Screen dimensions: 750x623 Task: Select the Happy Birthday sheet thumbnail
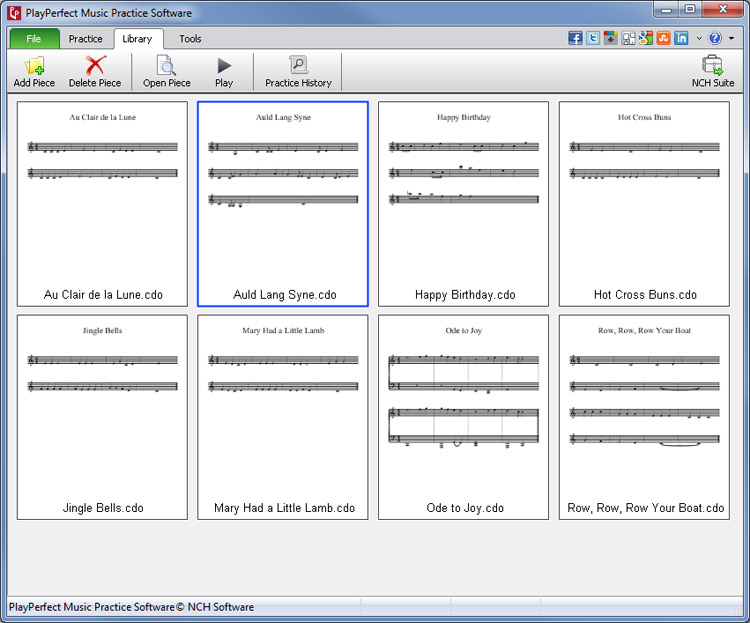coord(463,204)
